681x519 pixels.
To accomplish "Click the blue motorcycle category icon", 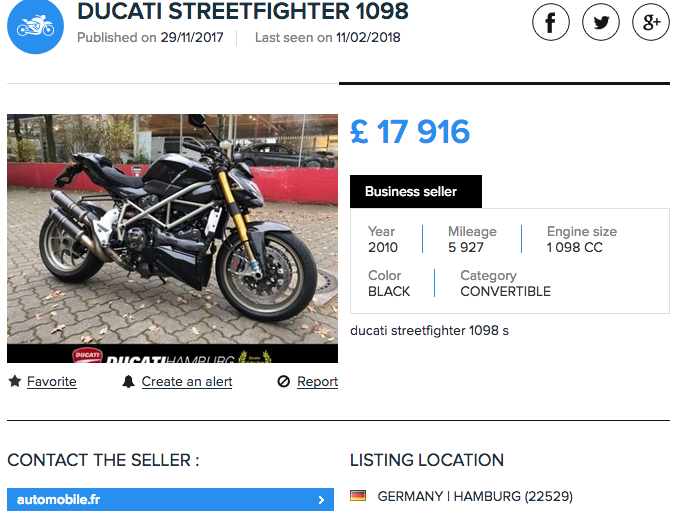I will (x=35, y=26).
